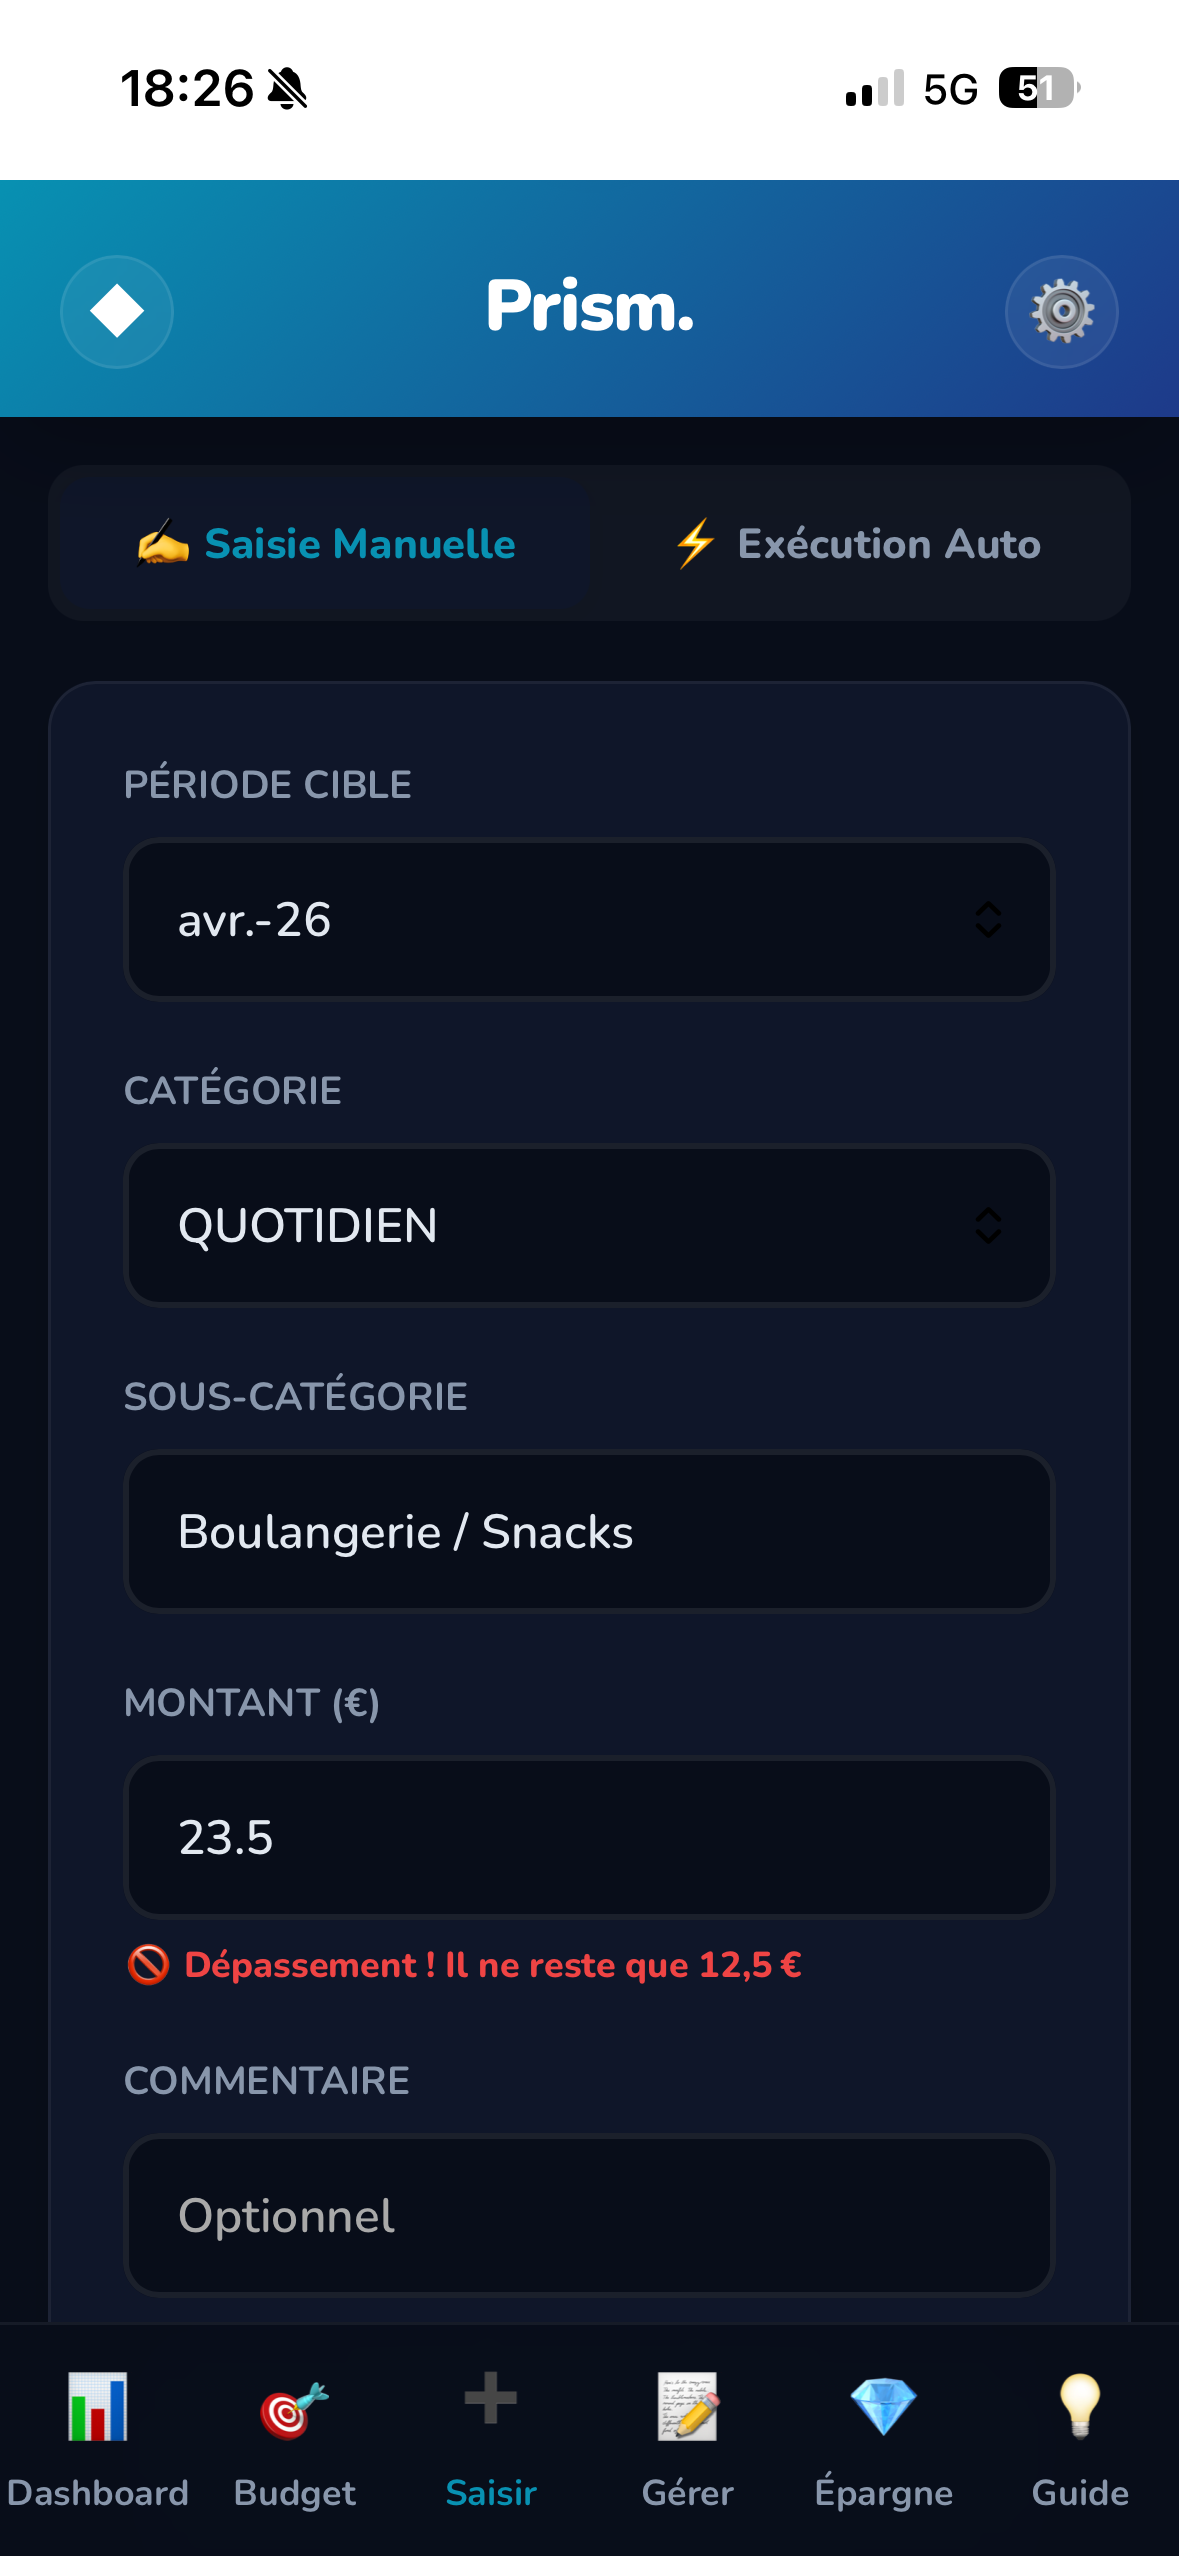Tap the Saisir plus icon

491,2399
